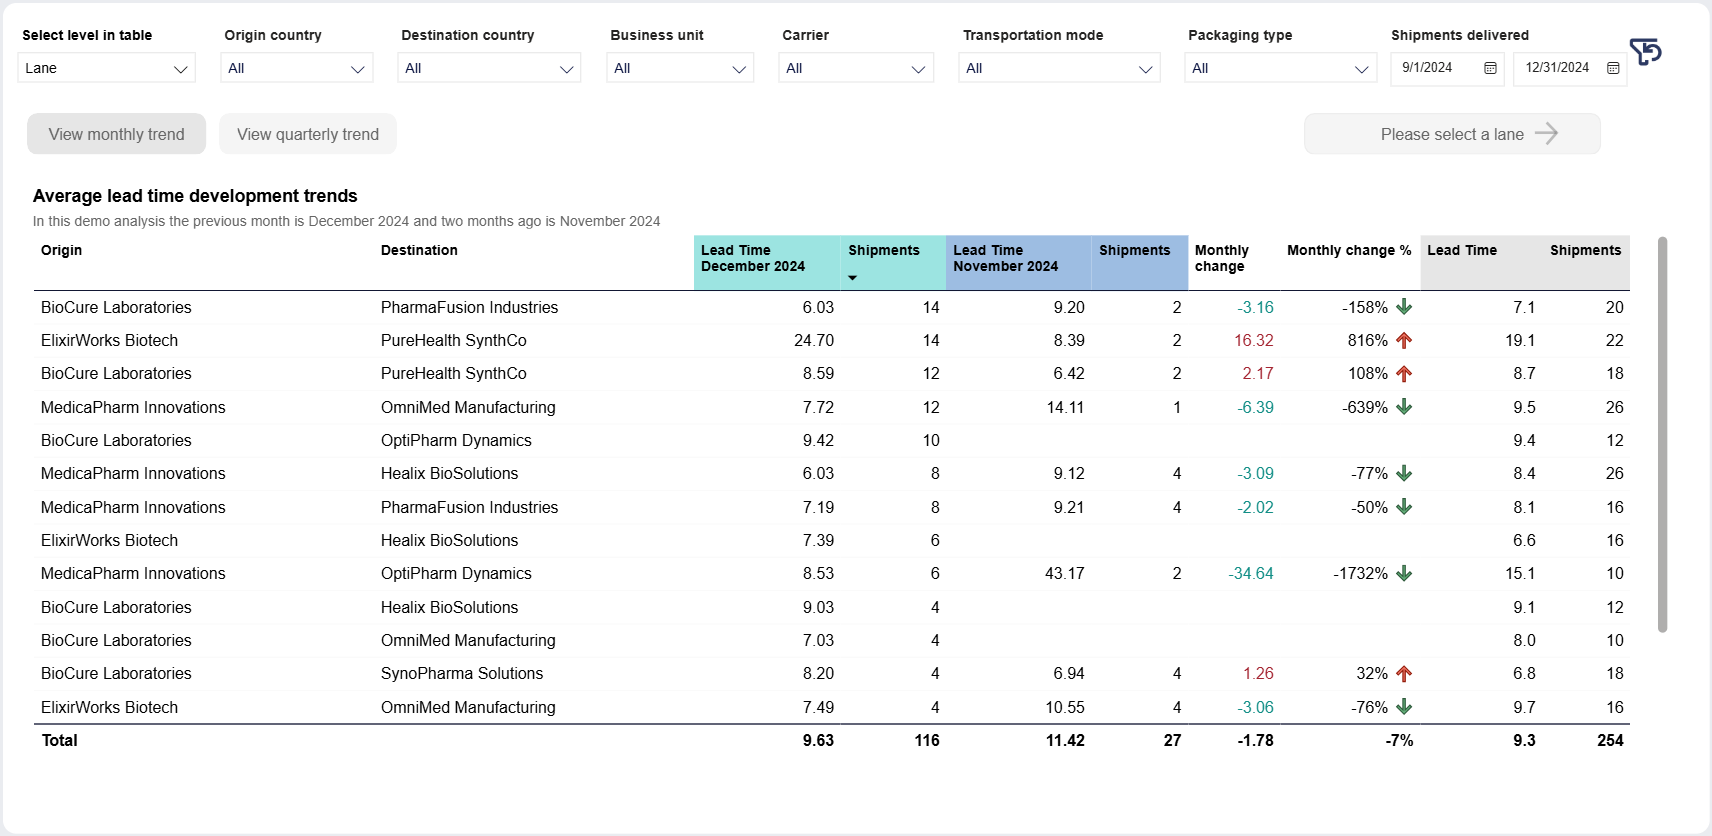Click the logo icon beside the date filters
The image size is (1712, 836).
tap(1645, 51)
